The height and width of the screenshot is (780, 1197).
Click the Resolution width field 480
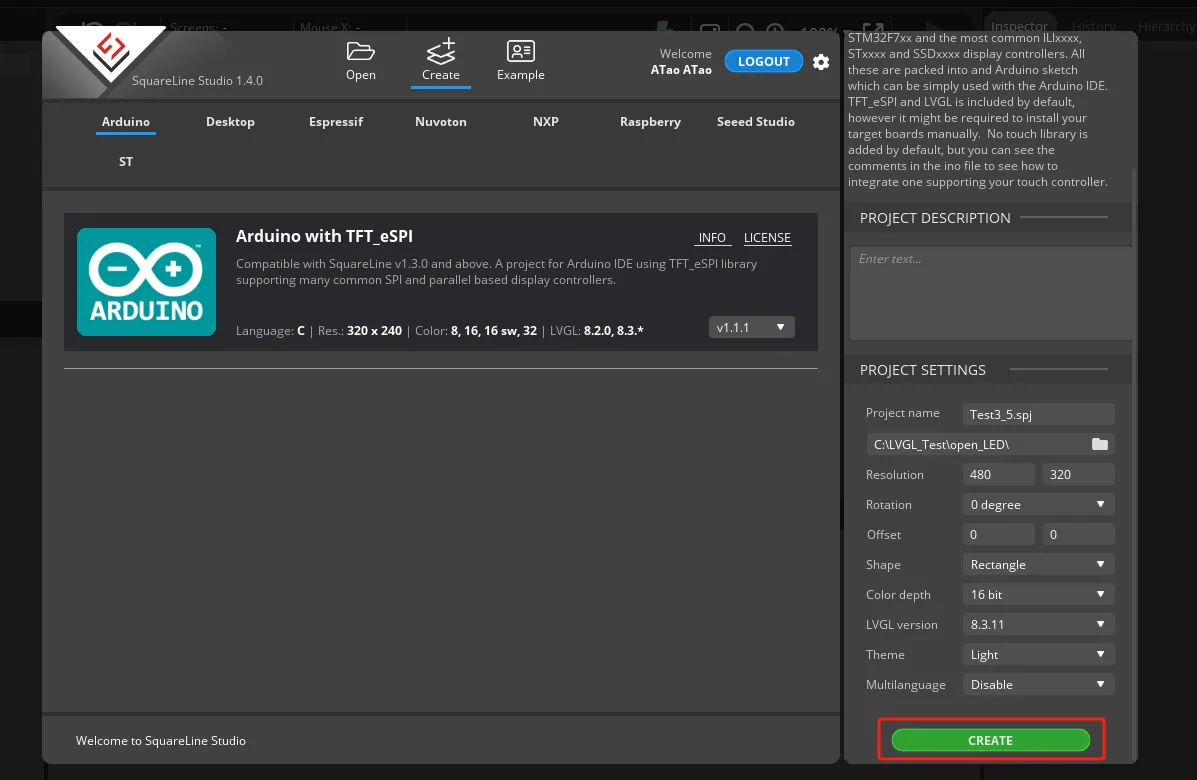pos(999,475)
